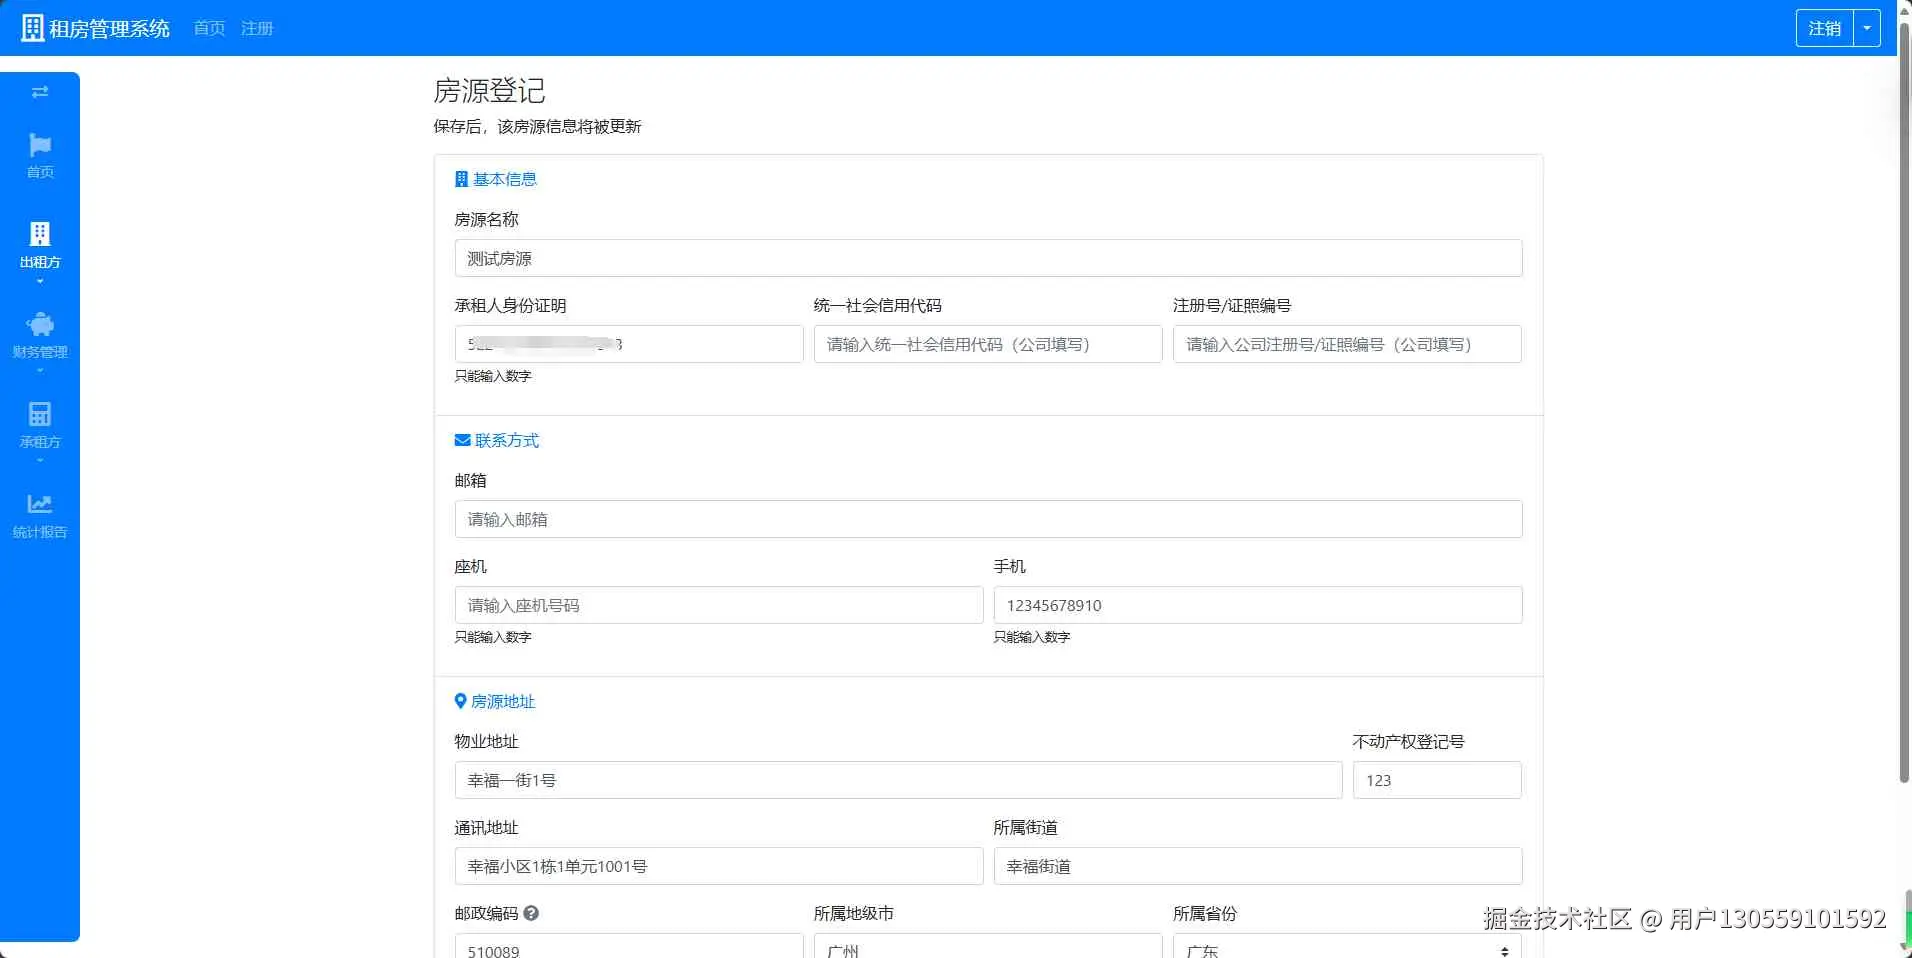
Task: Click the 房源登记 page heading
Action: coord(489,91)
